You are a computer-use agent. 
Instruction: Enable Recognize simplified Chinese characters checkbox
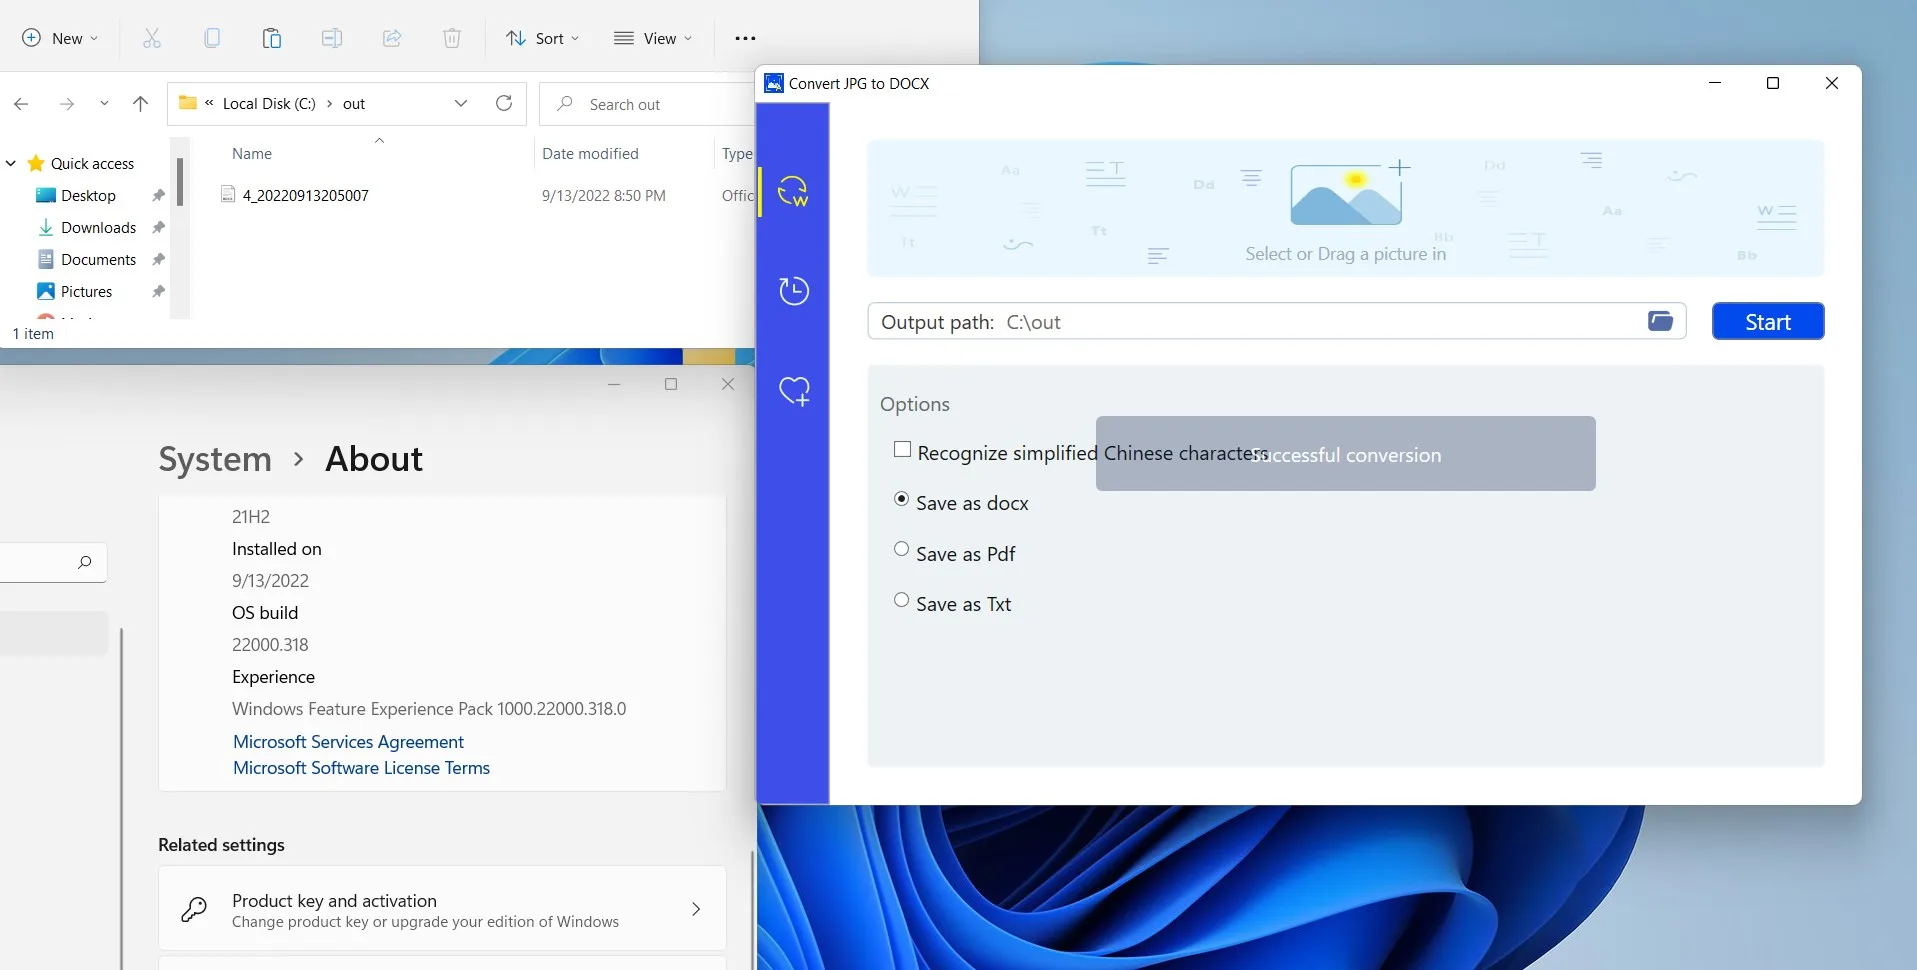902,450
